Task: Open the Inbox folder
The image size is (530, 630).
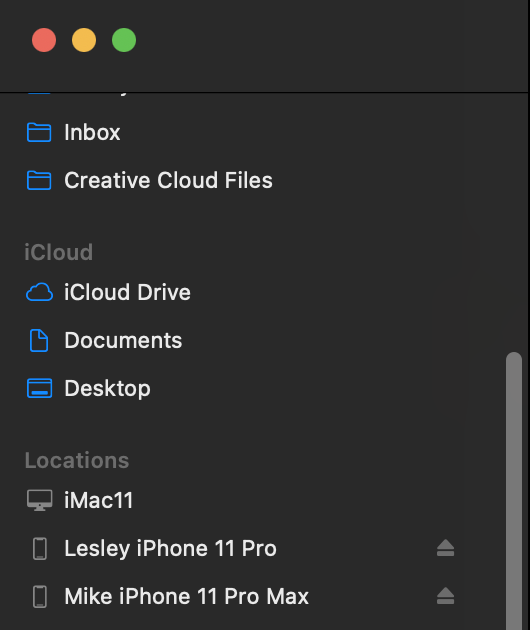Action: 92,132
